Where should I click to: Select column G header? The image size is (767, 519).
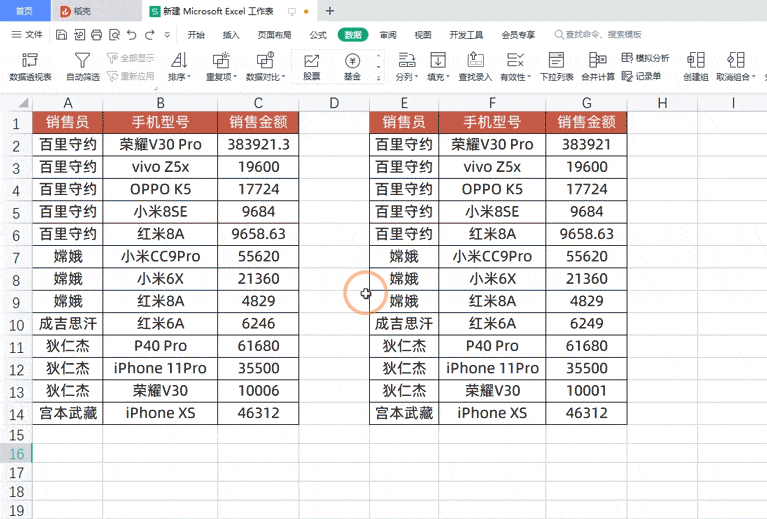[x=587, y=103]
